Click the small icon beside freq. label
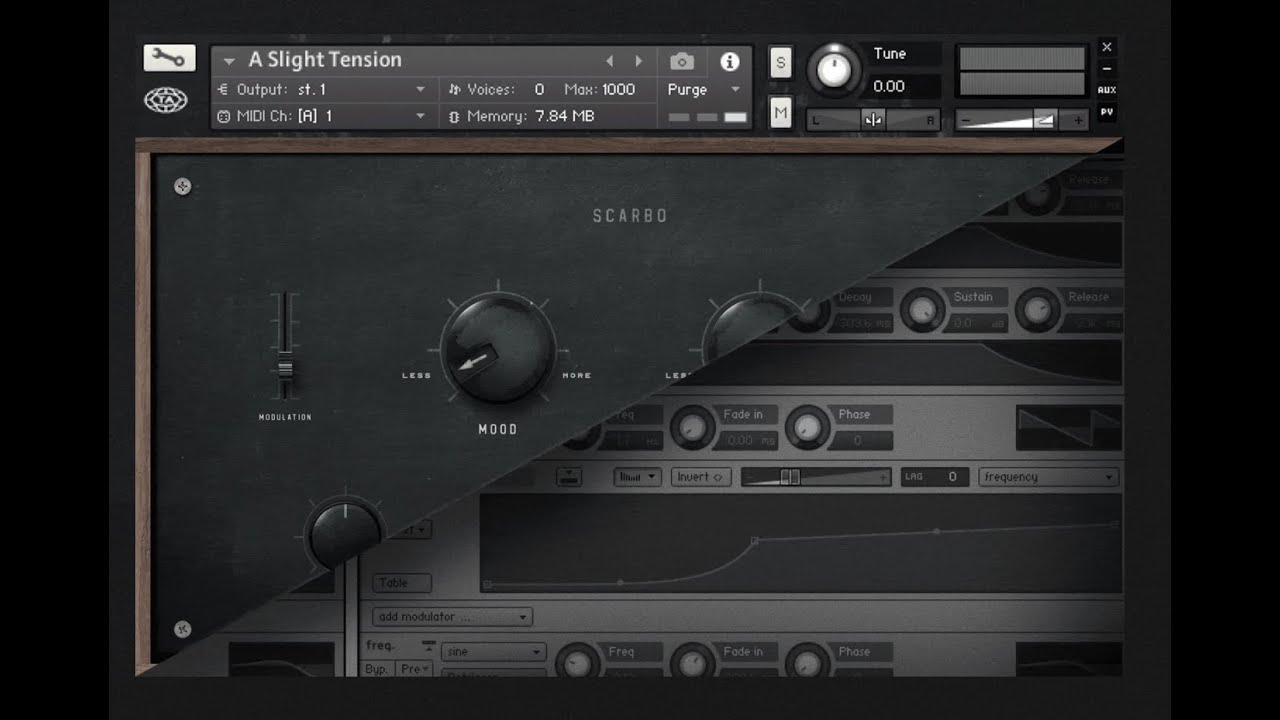Image resolution: width=1280 pixels, height=720 pixels. [x=429, y=646]
